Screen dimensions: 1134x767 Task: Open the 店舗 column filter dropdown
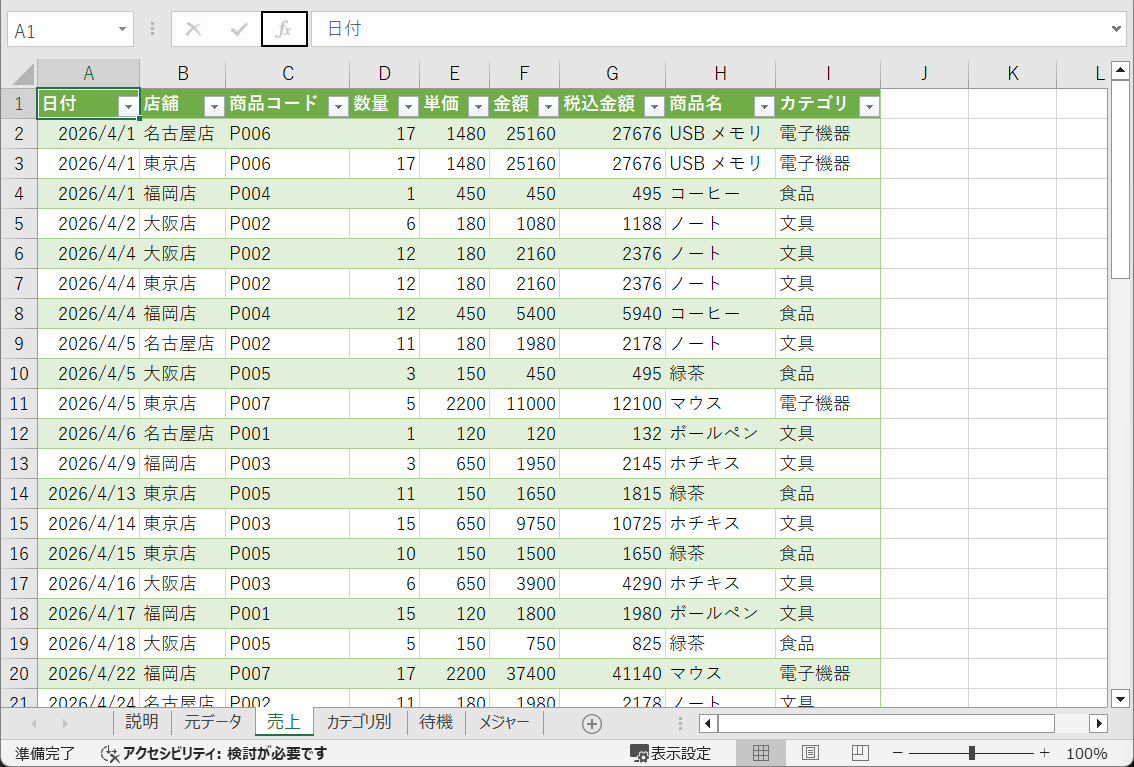[214, 107]
